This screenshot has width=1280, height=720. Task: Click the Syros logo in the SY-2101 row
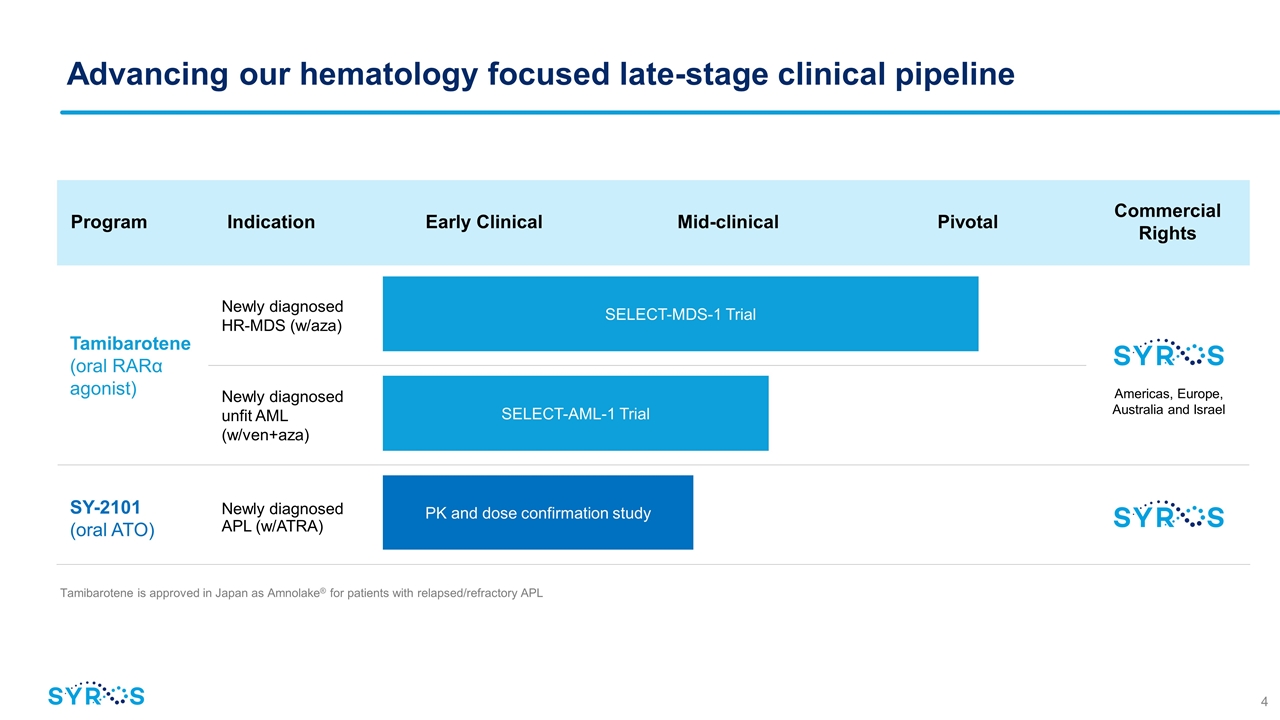pos(1168,514)
